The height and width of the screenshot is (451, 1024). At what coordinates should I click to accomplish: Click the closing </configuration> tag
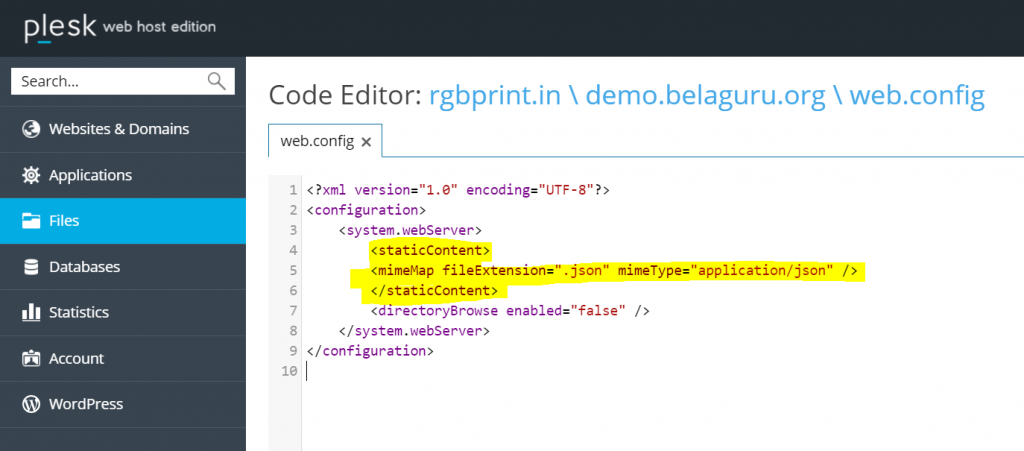pyautogui.click(x=370, y=350)
